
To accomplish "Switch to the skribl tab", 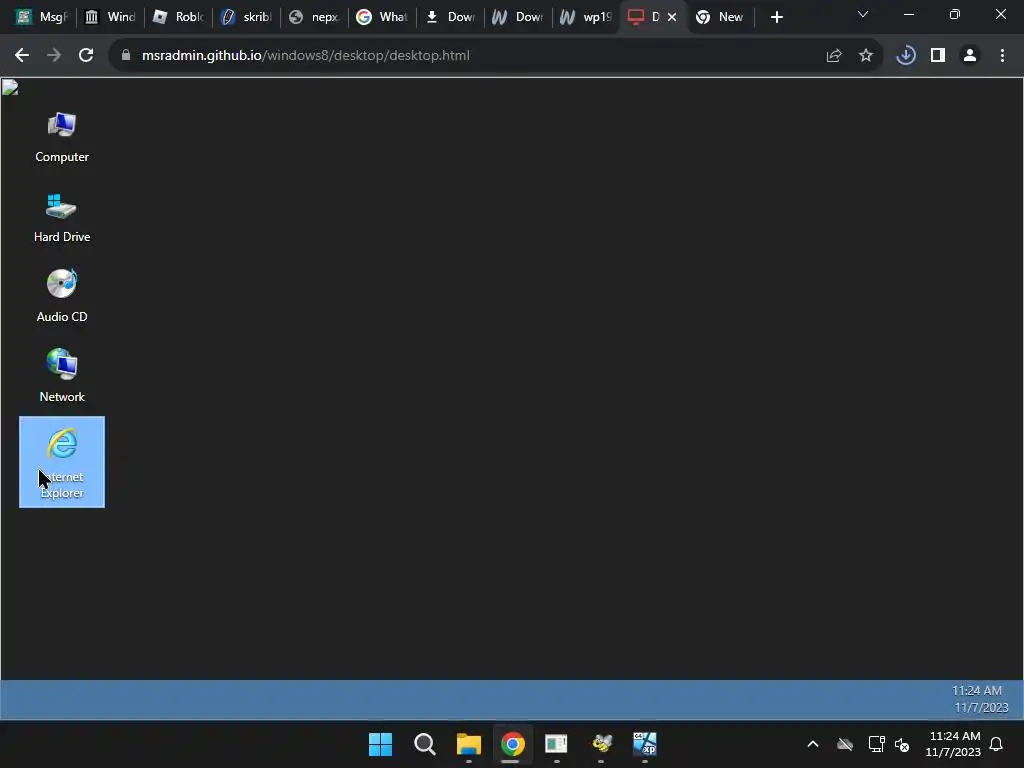I will click(246, 17).
